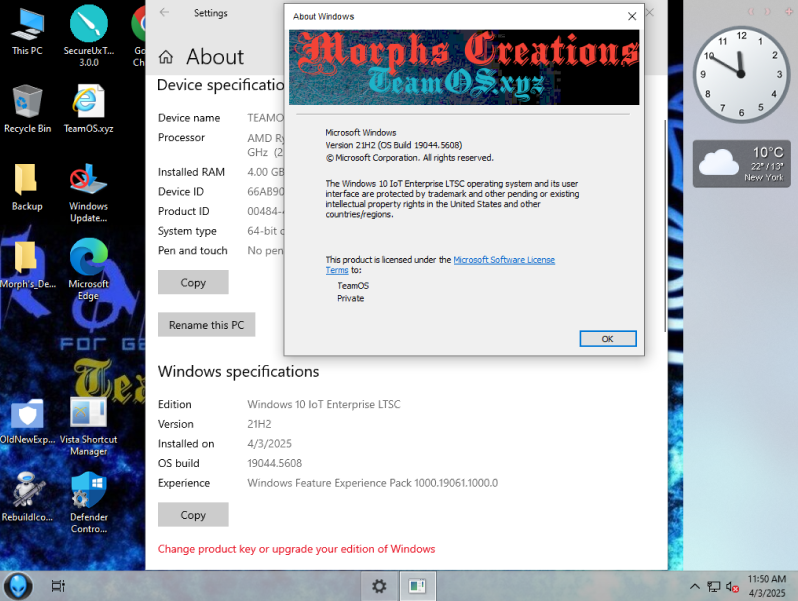This screenshot has width=798, height=601.
Task: Open Google Chrome desktop icon
Action: [138, 36]
